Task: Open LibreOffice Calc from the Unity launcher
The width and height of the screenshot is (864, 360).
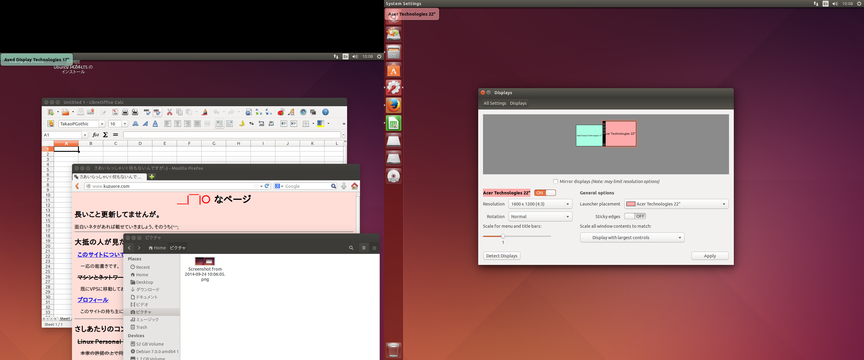Action: pos(393,122)
